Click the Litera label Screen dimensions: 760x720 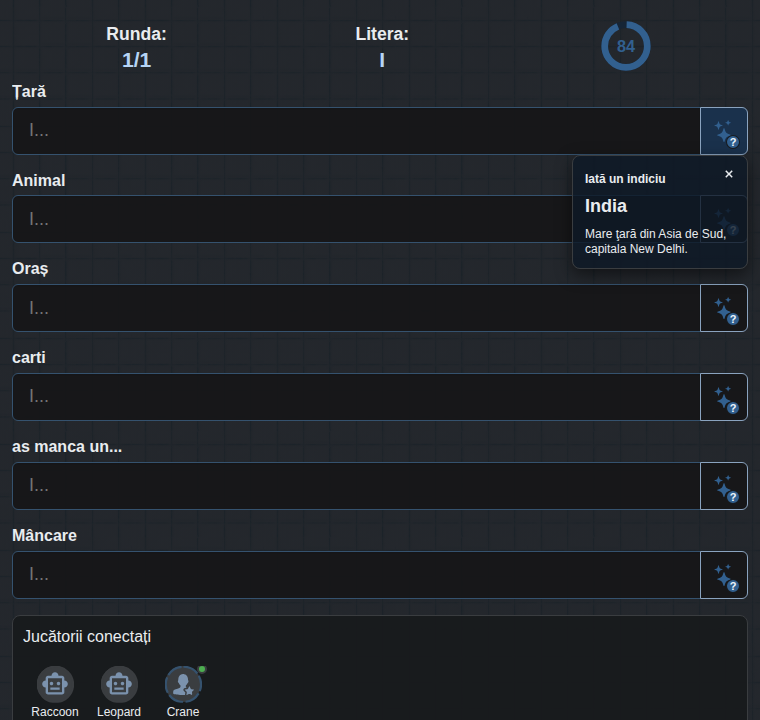coord(382,34)
